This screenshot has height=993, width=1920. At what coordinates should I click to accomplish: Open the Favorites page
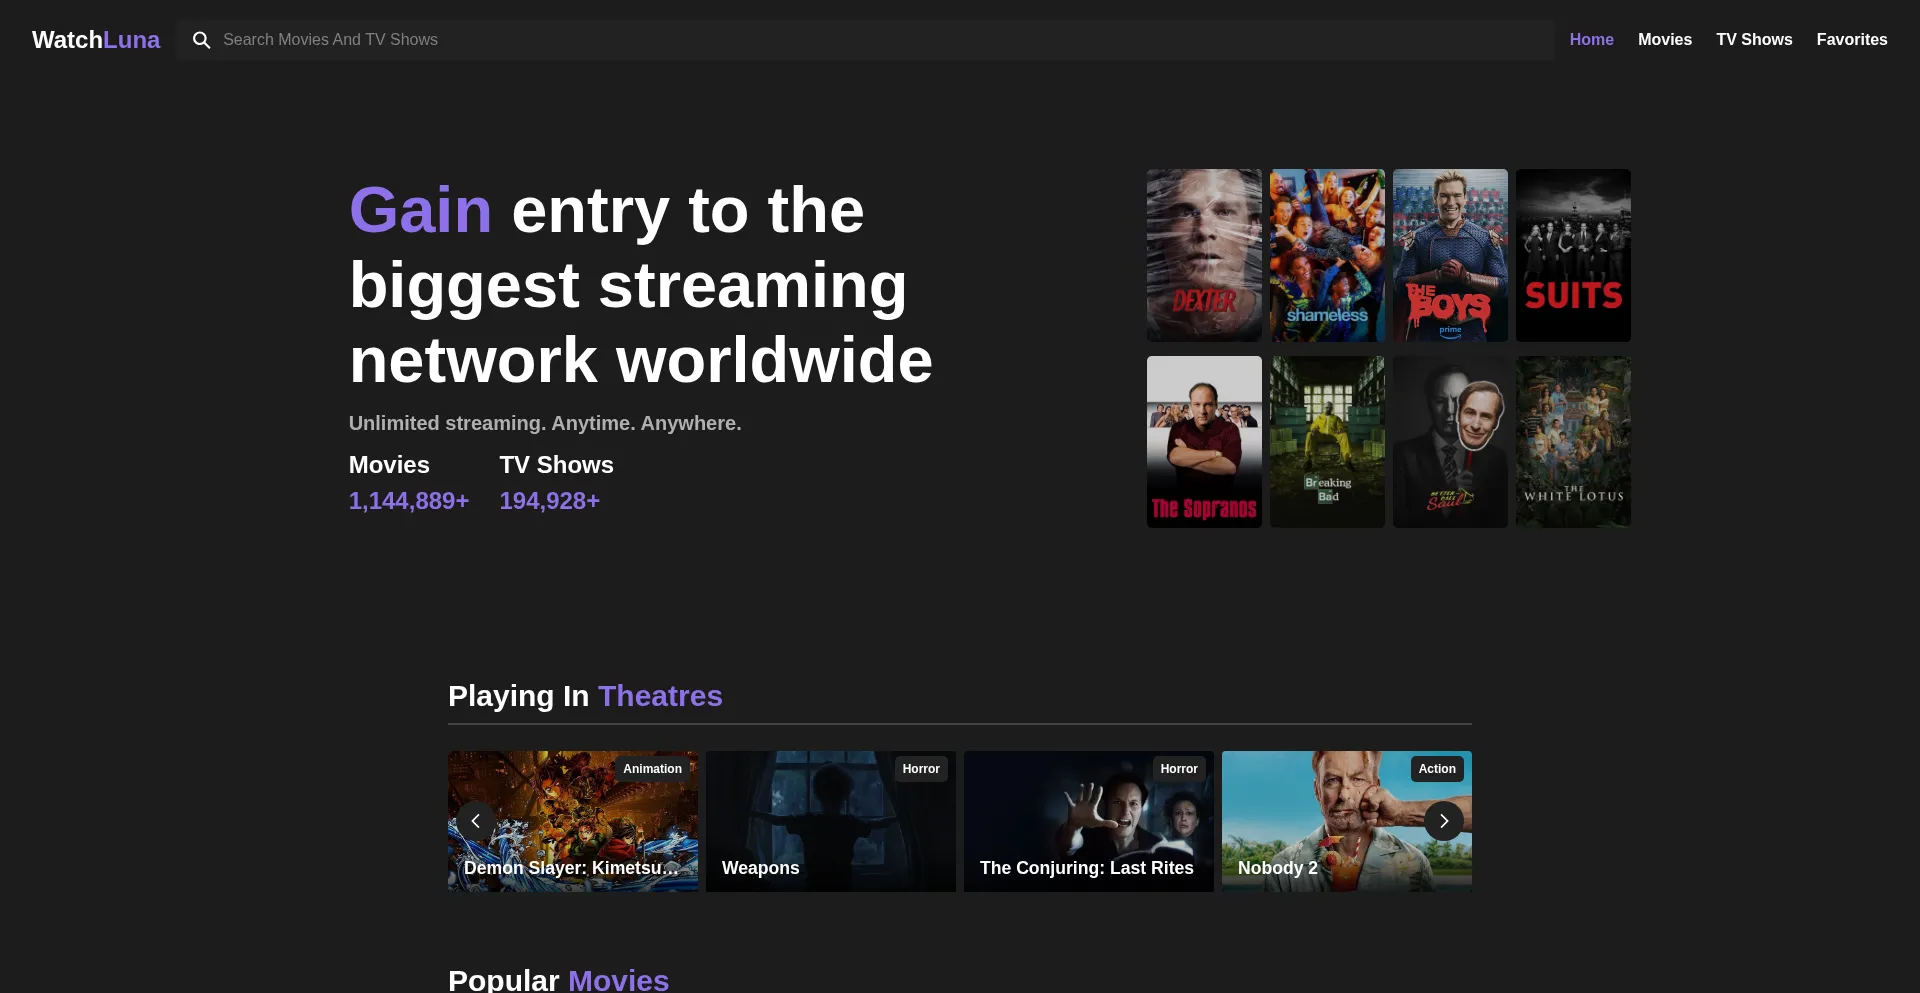click(1851, 40)
